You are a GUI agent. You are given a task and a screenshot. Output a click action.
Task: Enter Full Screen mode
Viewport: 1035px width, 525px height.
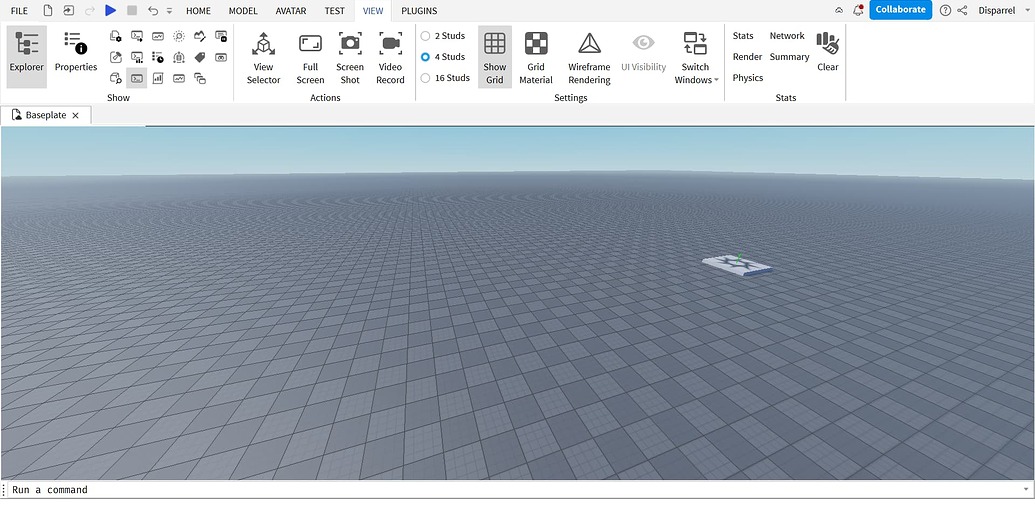(310, 57)
